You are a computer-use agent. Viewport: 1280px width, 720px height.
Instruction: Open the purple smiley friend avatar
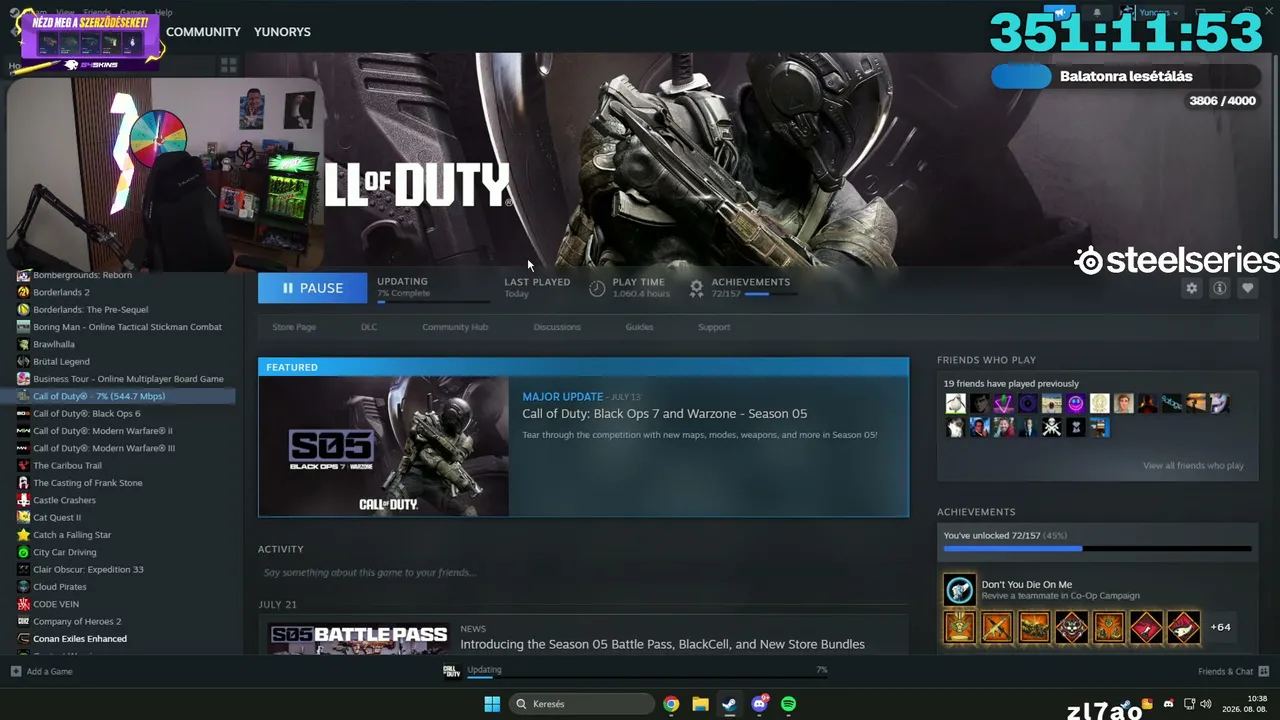[x=1075, y=404]
